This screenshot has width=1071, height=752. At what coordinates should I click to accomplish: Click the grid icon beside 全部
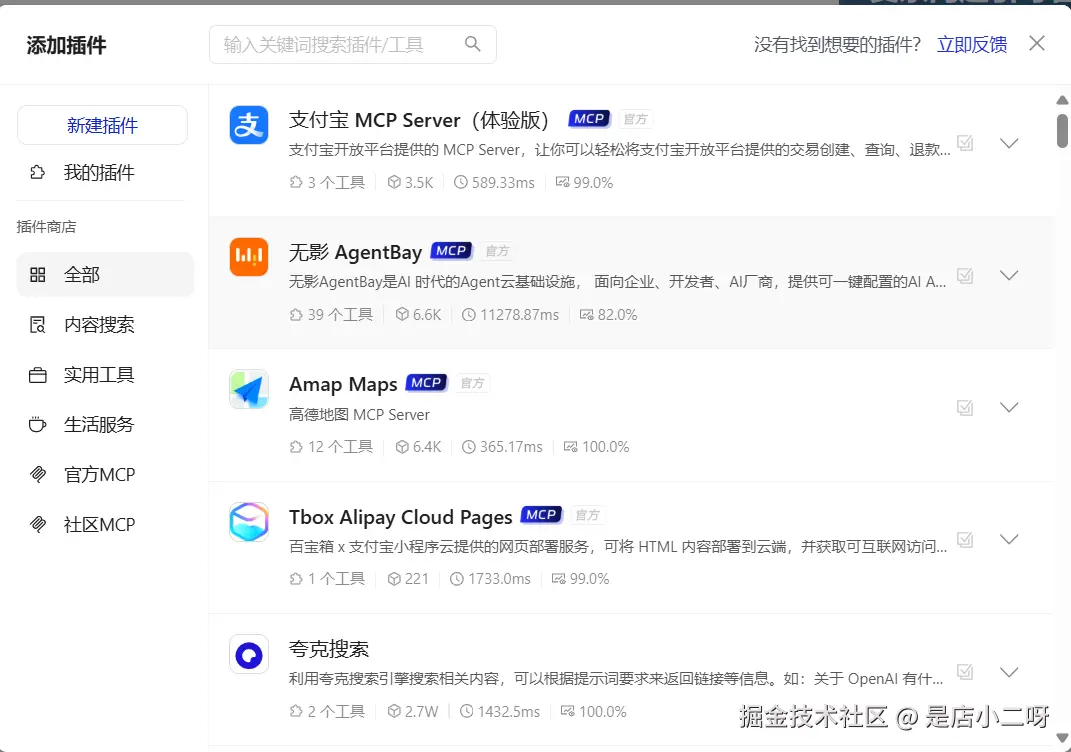click(x=38, y=275)
